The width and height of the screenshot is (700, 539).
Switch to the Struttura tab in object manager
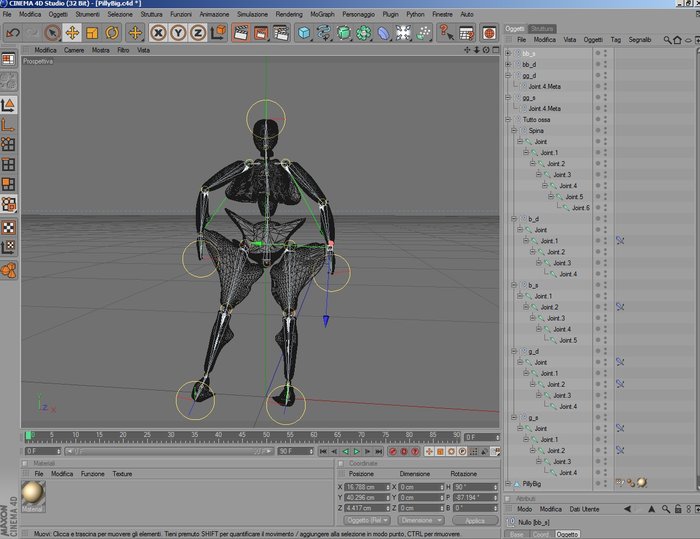pyautogui.click(x=542, y=29)
